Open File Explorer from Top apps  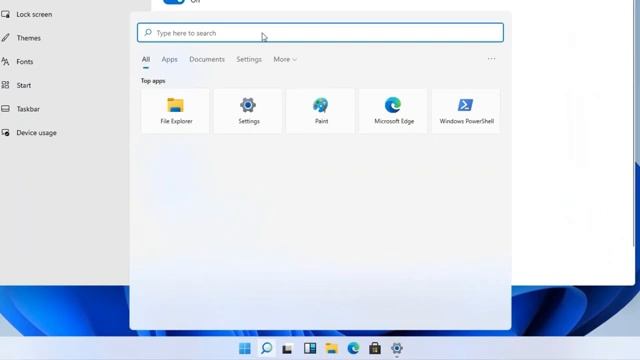tap(176, 111)
